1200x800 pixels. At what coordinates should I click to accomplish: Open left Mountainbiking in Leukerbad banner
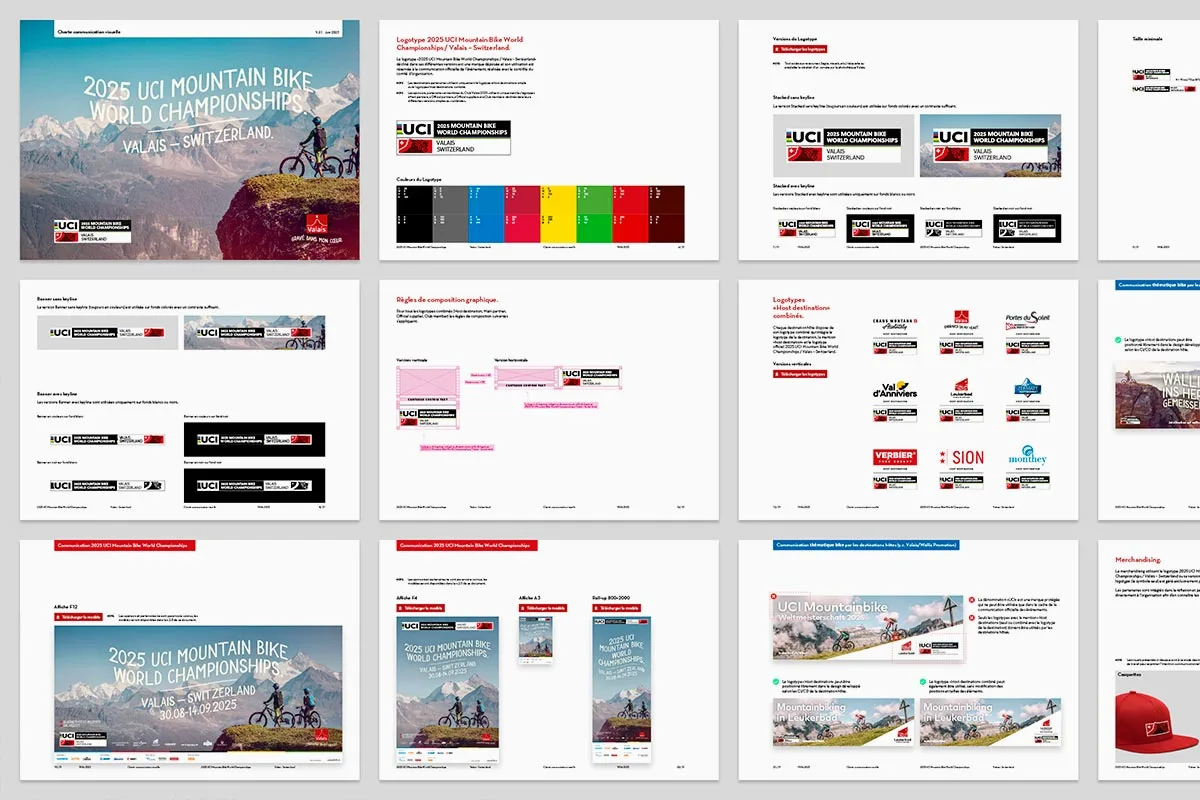844,723
